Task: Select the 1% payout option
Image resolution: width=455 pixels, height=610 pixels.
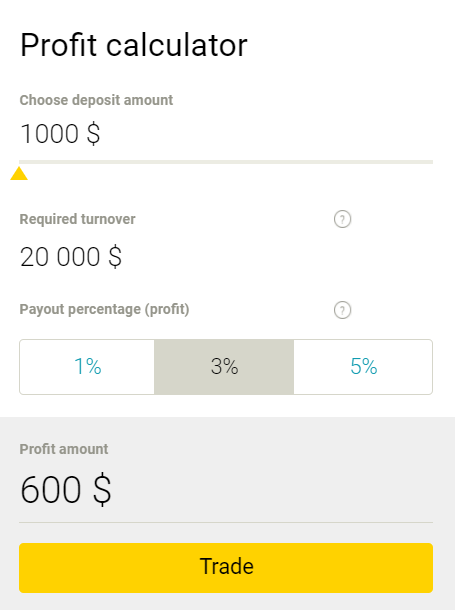Action: 87,367
